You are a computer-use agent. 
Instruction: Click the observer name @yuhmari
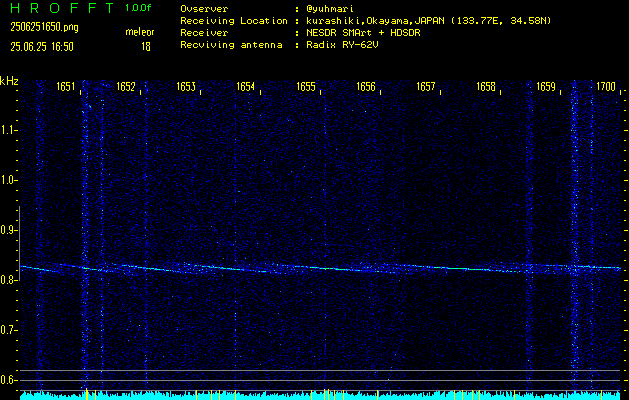pyautogui.click(x=330, y=9)
